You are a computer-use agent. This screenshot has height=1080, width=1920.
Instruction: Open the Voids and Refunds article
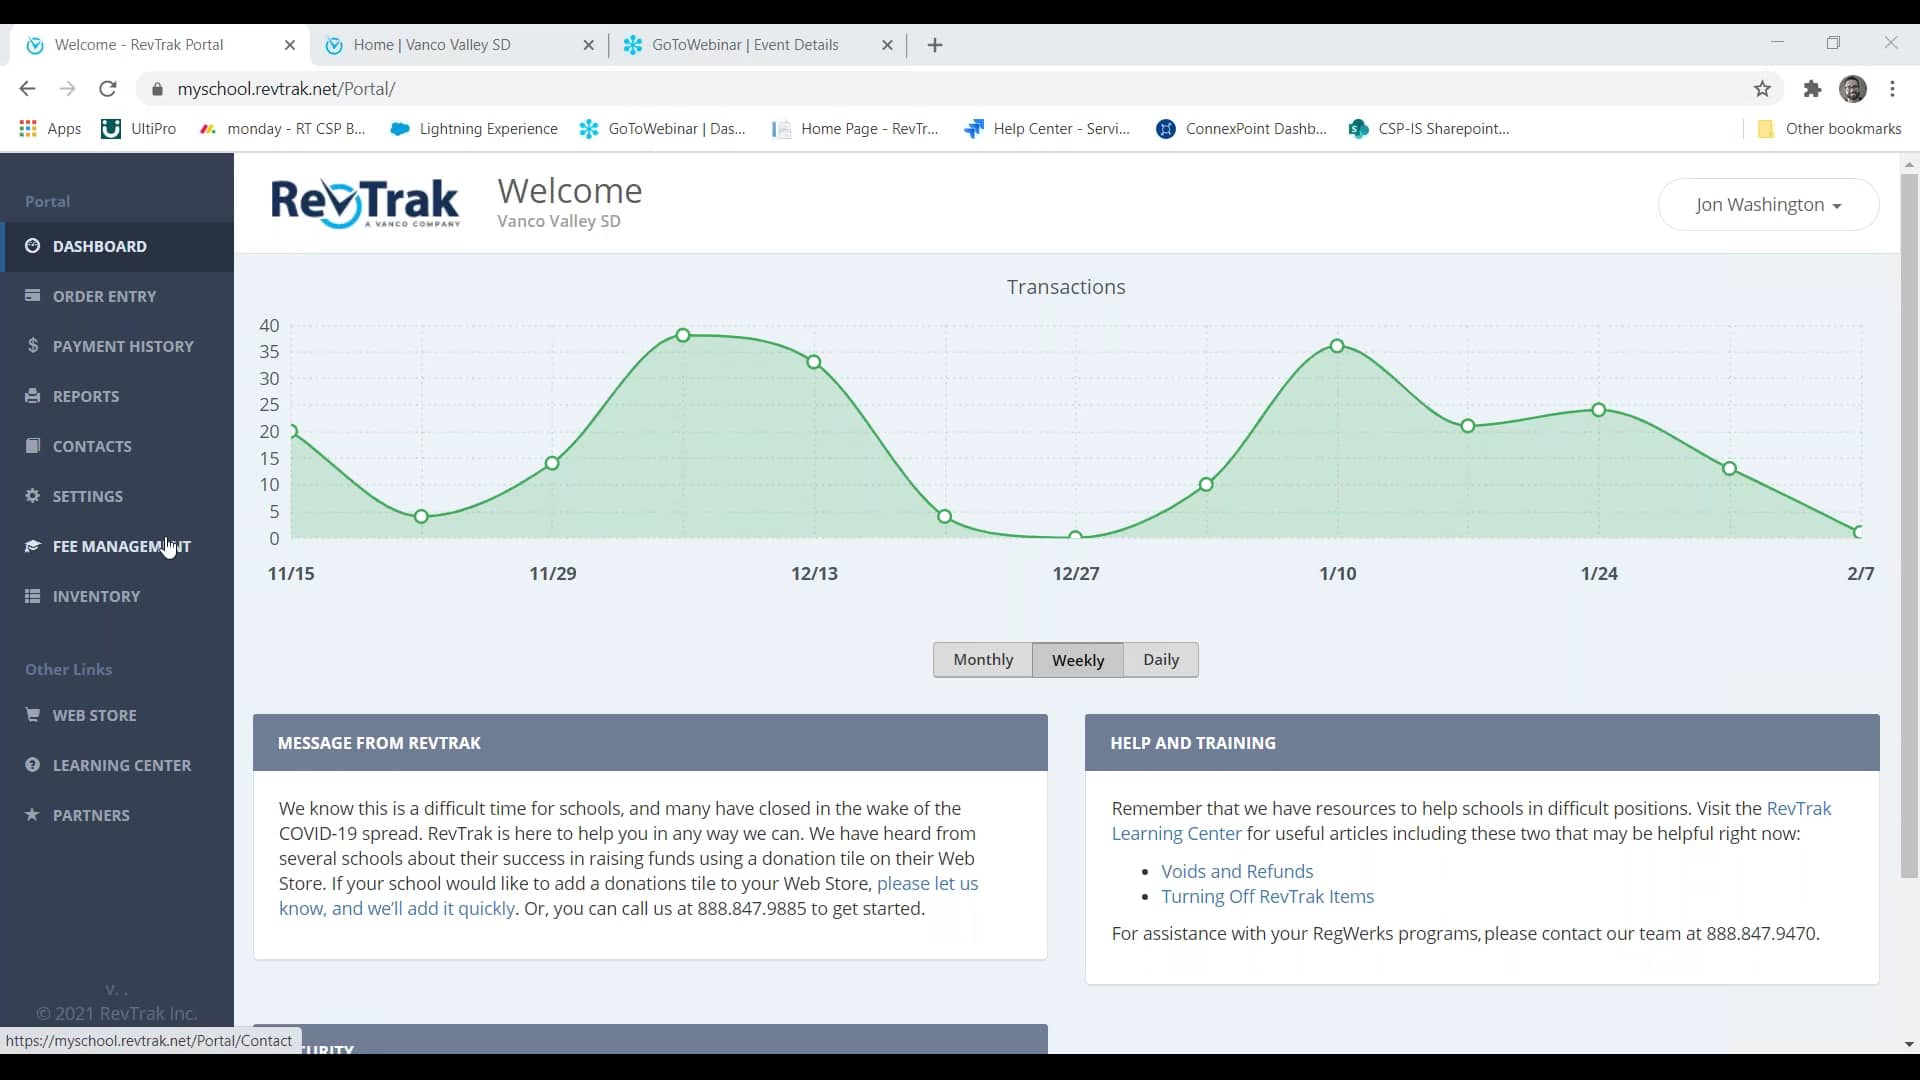tap(1236, 871)
